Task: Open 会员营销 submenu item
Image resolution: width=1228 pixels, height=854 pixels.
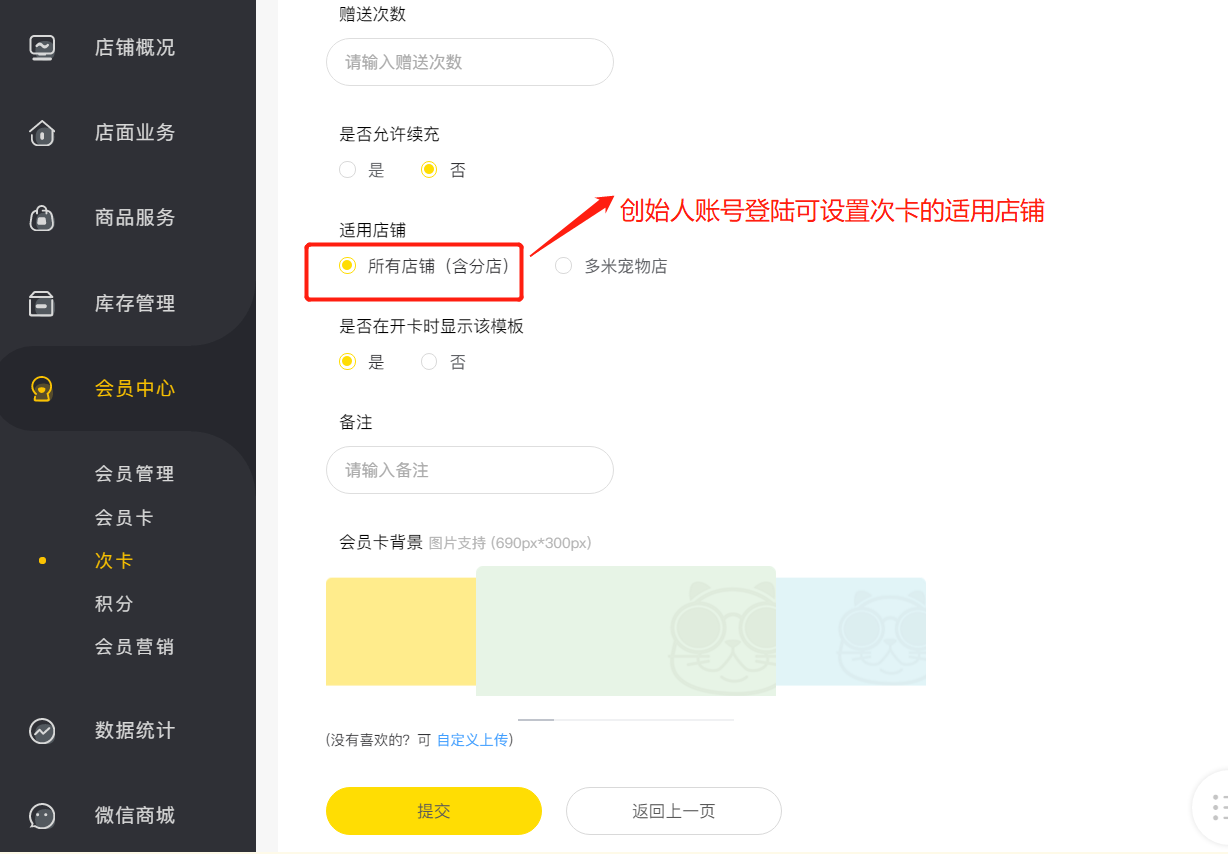Action: pyautogui.click(x=135, y=647)
